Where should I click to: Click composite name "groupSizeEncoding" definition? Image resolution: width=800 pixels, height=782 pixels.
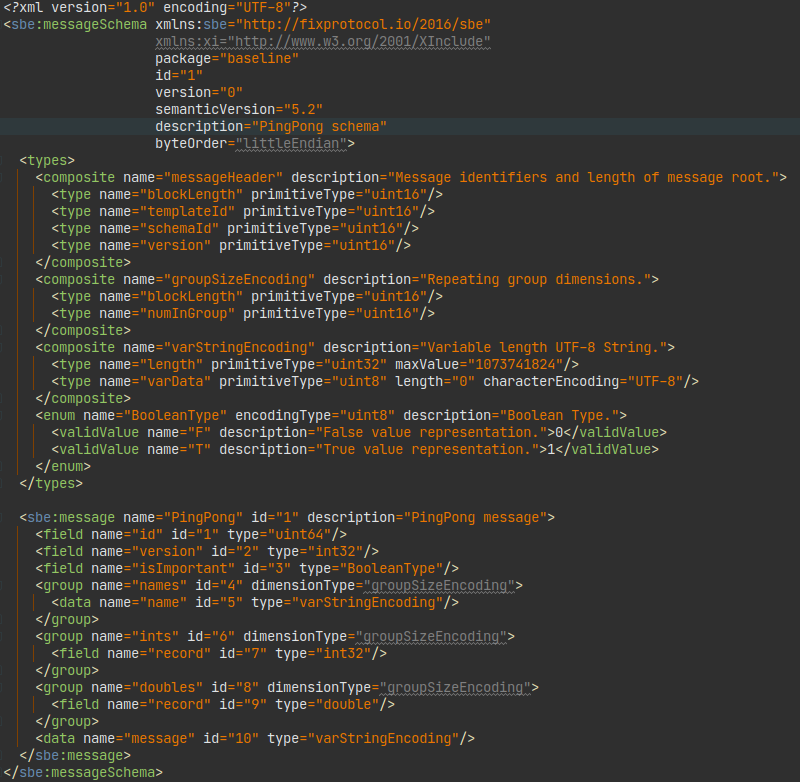[239, 280]
